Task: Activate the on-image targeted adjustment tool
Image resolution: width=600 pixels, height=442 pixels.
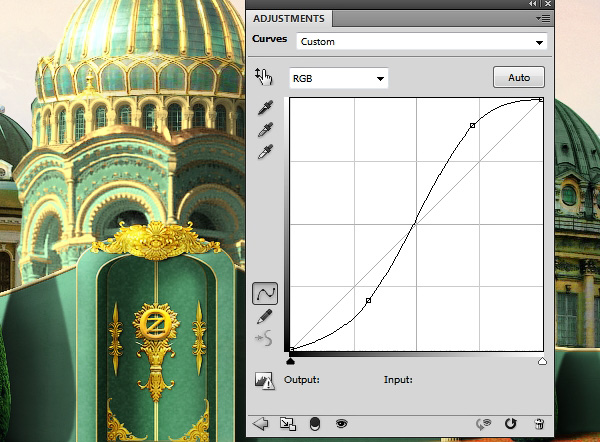Action: 265,78
